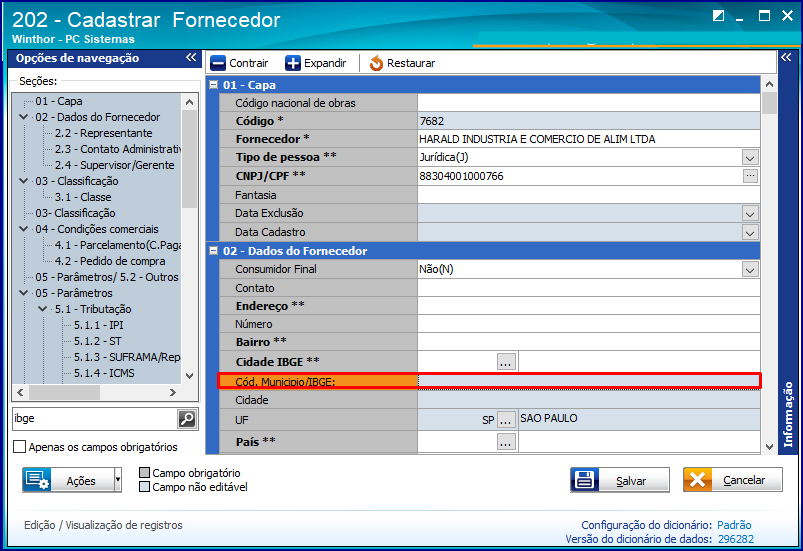
Task: Click the Expandir toolbar label
Action: click(325, 63)
